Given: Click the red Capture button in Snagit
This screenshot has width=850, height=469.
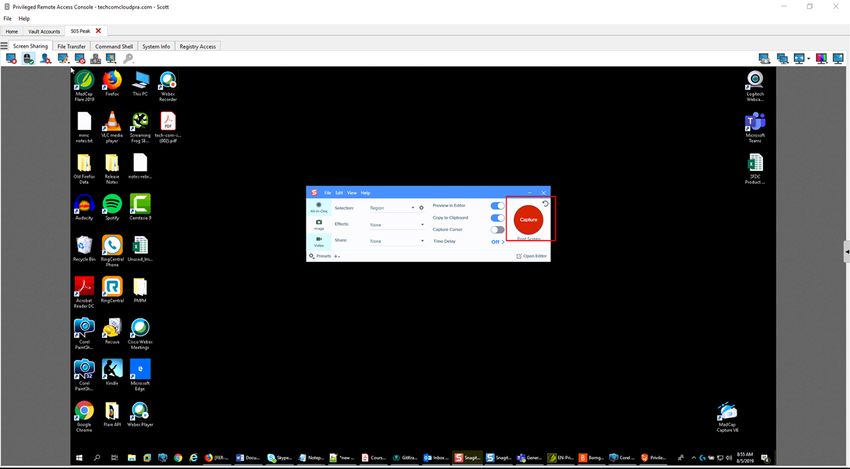Looking at the screenshot, I should pos(528,220).
